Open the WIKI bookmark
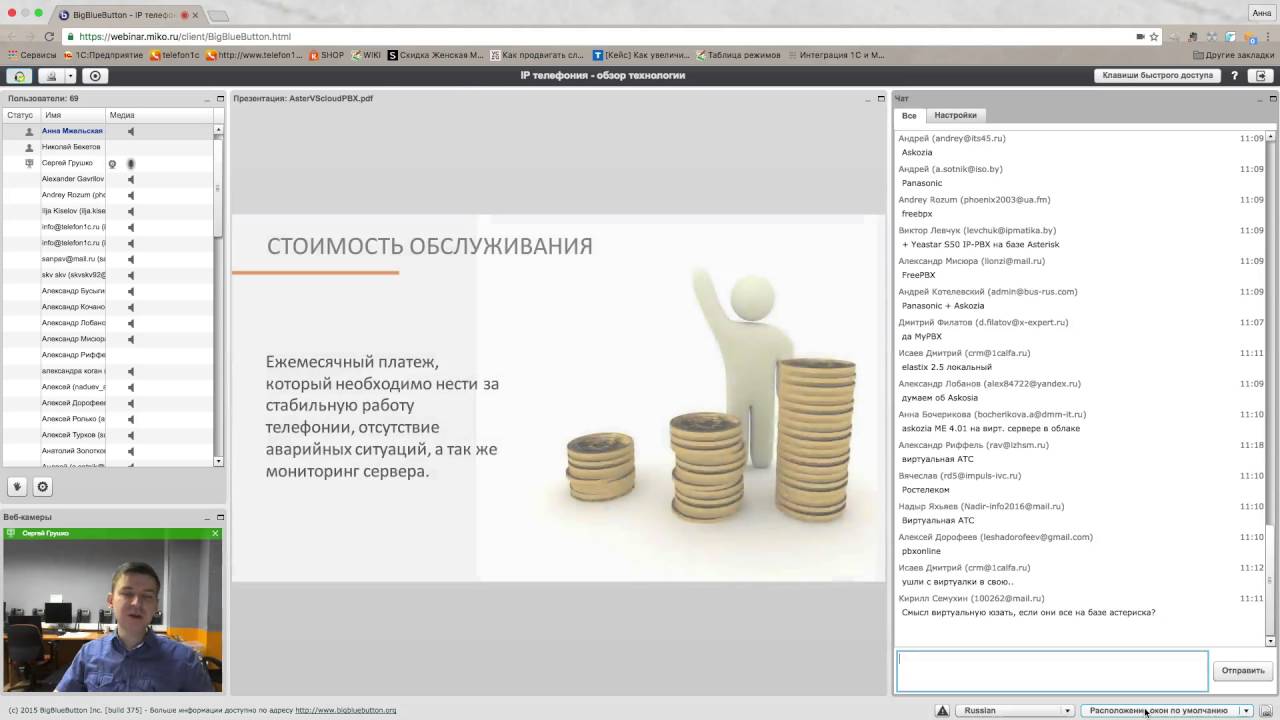 [x=366, y=55]
